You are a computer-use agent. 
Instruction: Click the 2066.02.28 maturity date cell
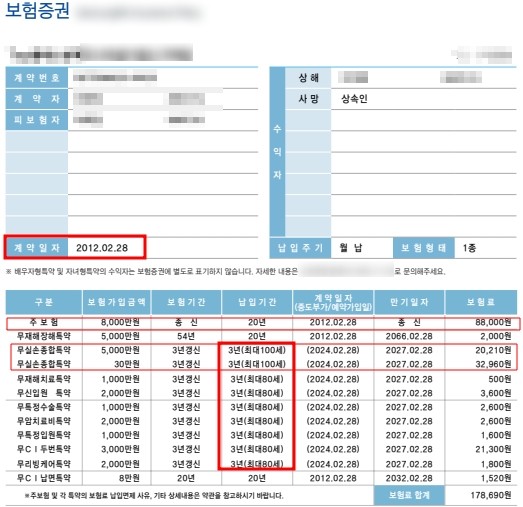[x=409, y=337]
